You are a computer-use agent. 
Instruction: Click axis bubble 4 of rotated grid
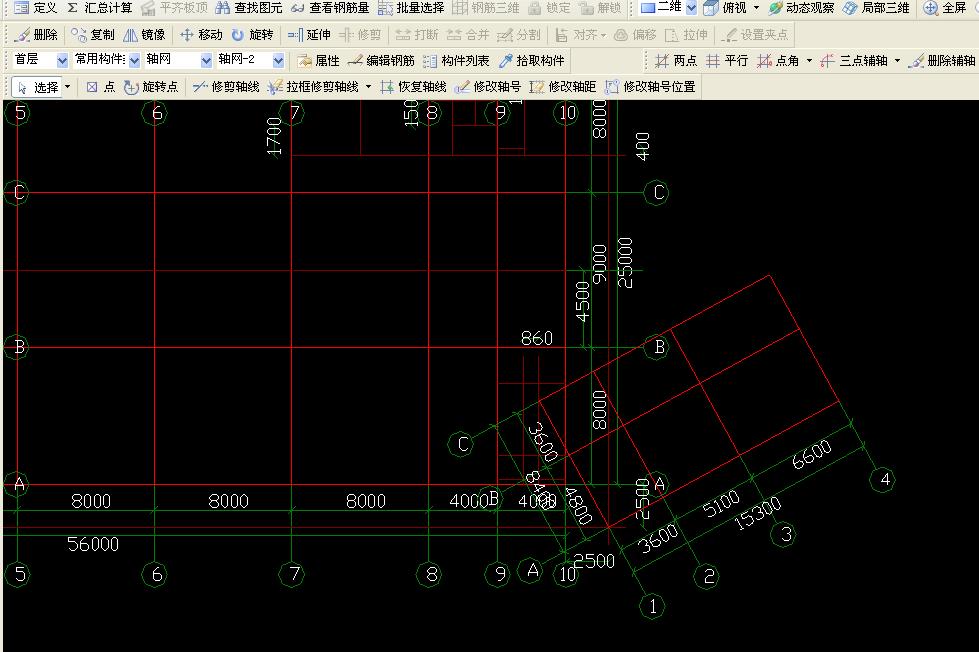point(884,479)
